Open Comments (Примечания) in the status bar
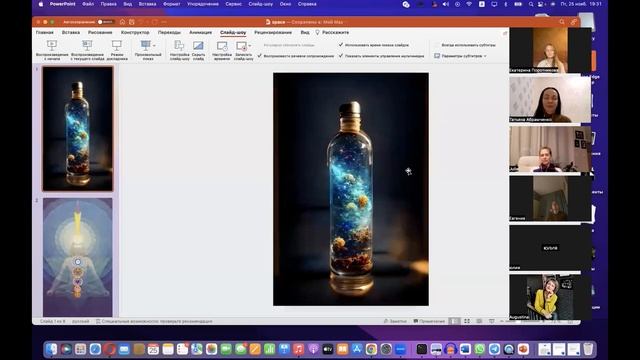The height and width of the screenshot is (360, 640). point(429,321)
